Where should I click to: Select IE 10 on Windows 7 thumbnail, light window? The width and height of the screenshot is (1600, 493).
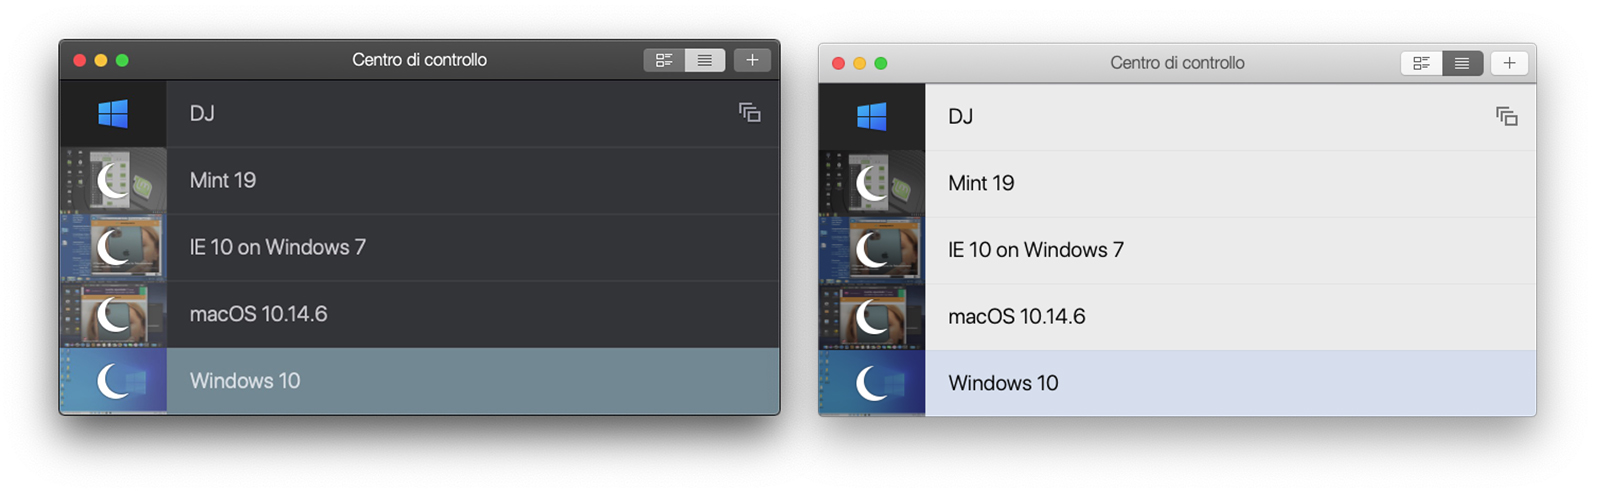pos(872,251)
